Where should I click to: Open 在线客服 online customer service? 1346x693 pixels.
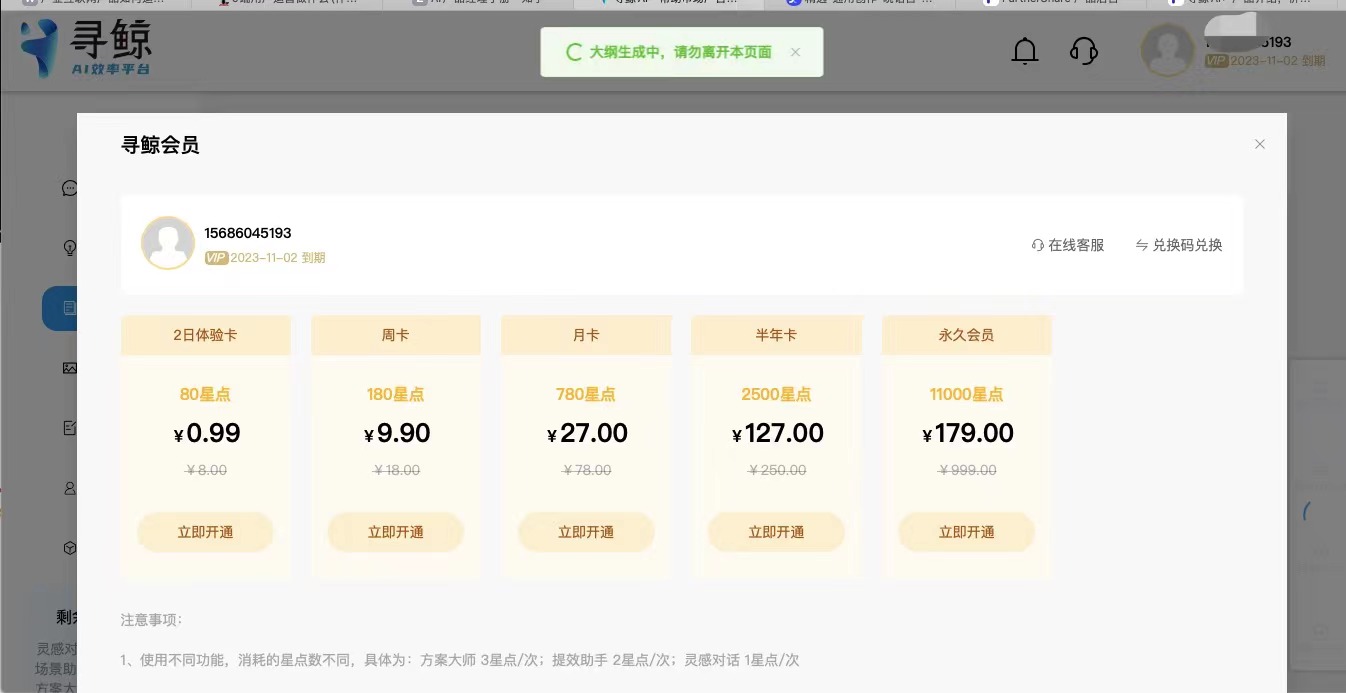point(1068,245)
